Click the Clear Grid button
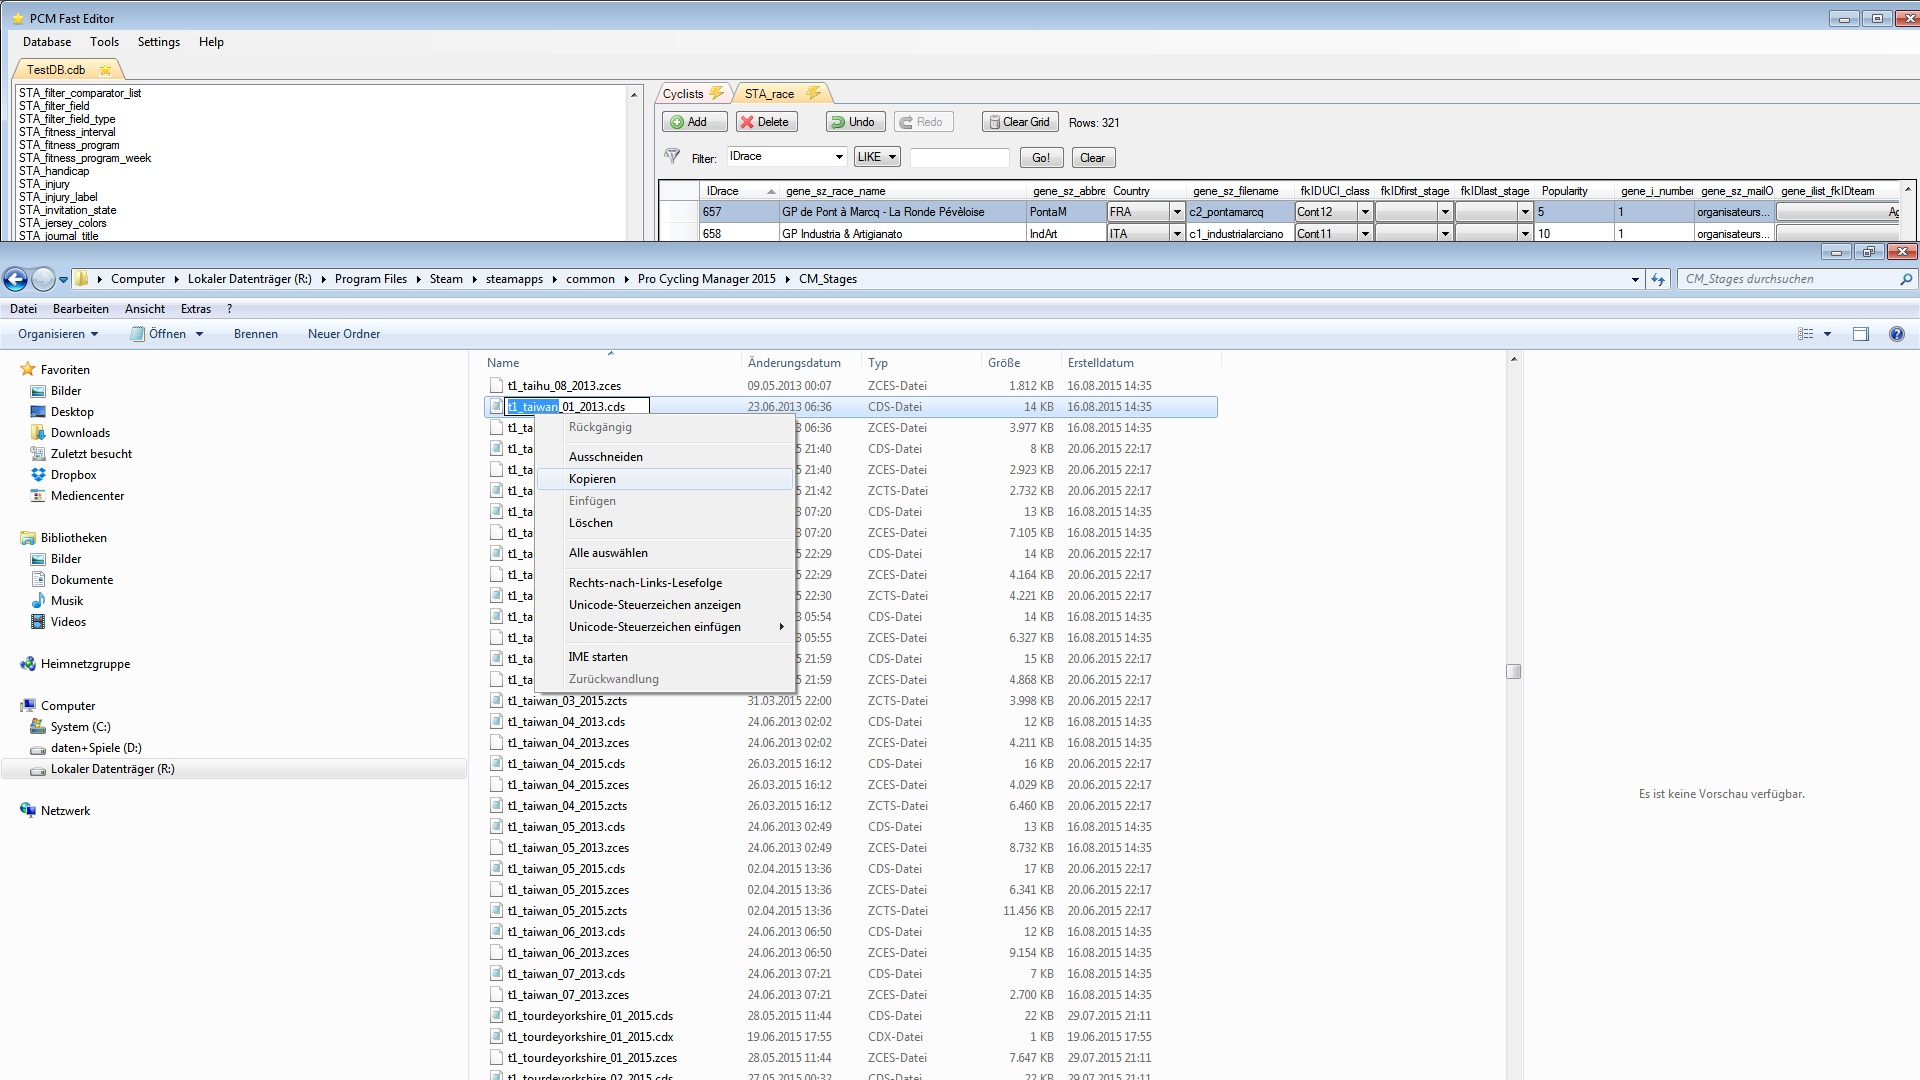The width and height of the screenshot is (1920, 1080). (x=1019, y=122)
